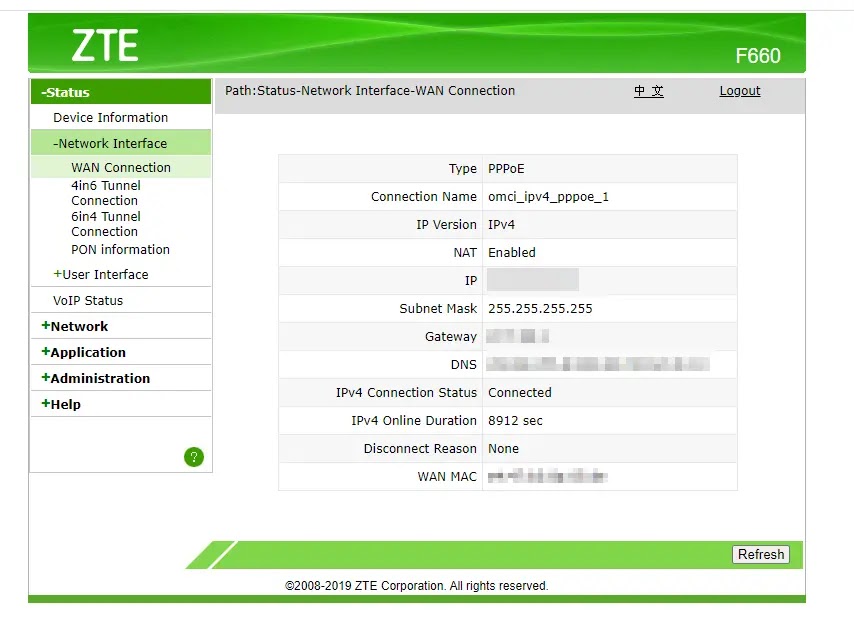Expand the Application menu section
The width and height of the screenshot is (854, 620).
pyautogui.click(x=83, y=352)
